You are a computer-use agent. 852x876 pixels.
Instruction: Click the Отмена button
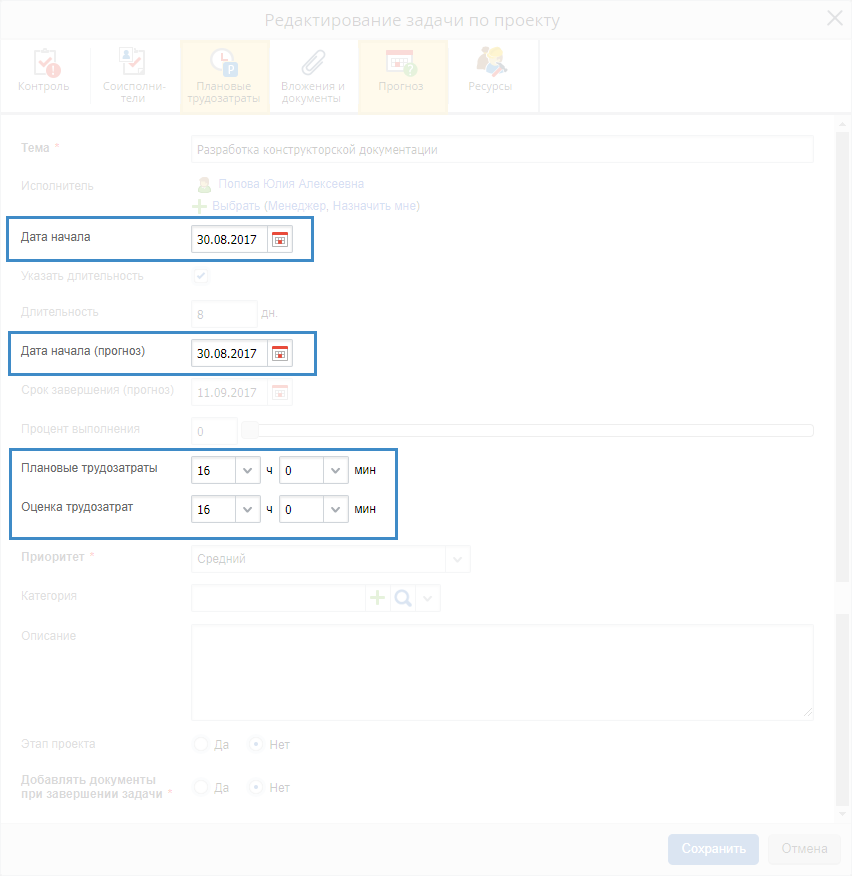pyautogui.click(x=804, y=849)
